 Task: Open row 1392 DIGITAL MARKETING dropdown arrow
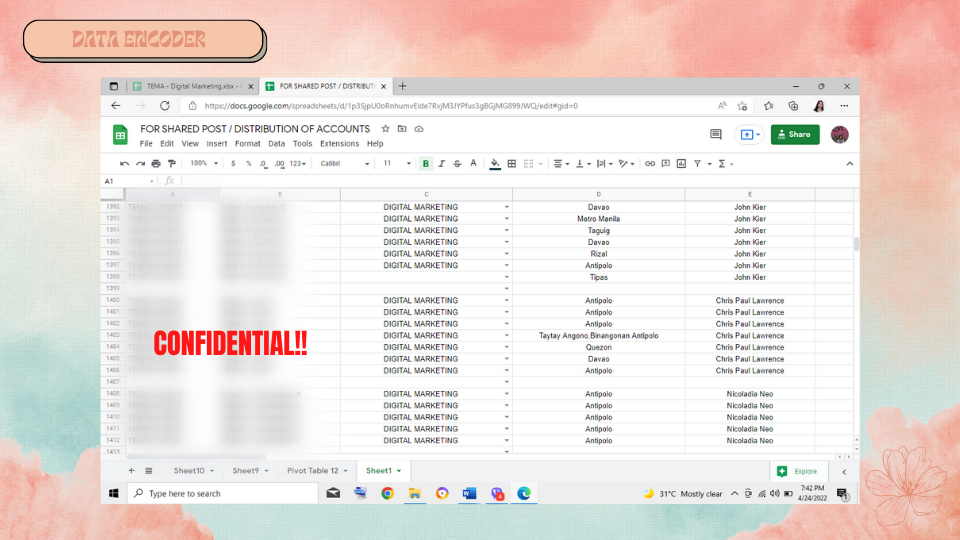coord(506,207)
